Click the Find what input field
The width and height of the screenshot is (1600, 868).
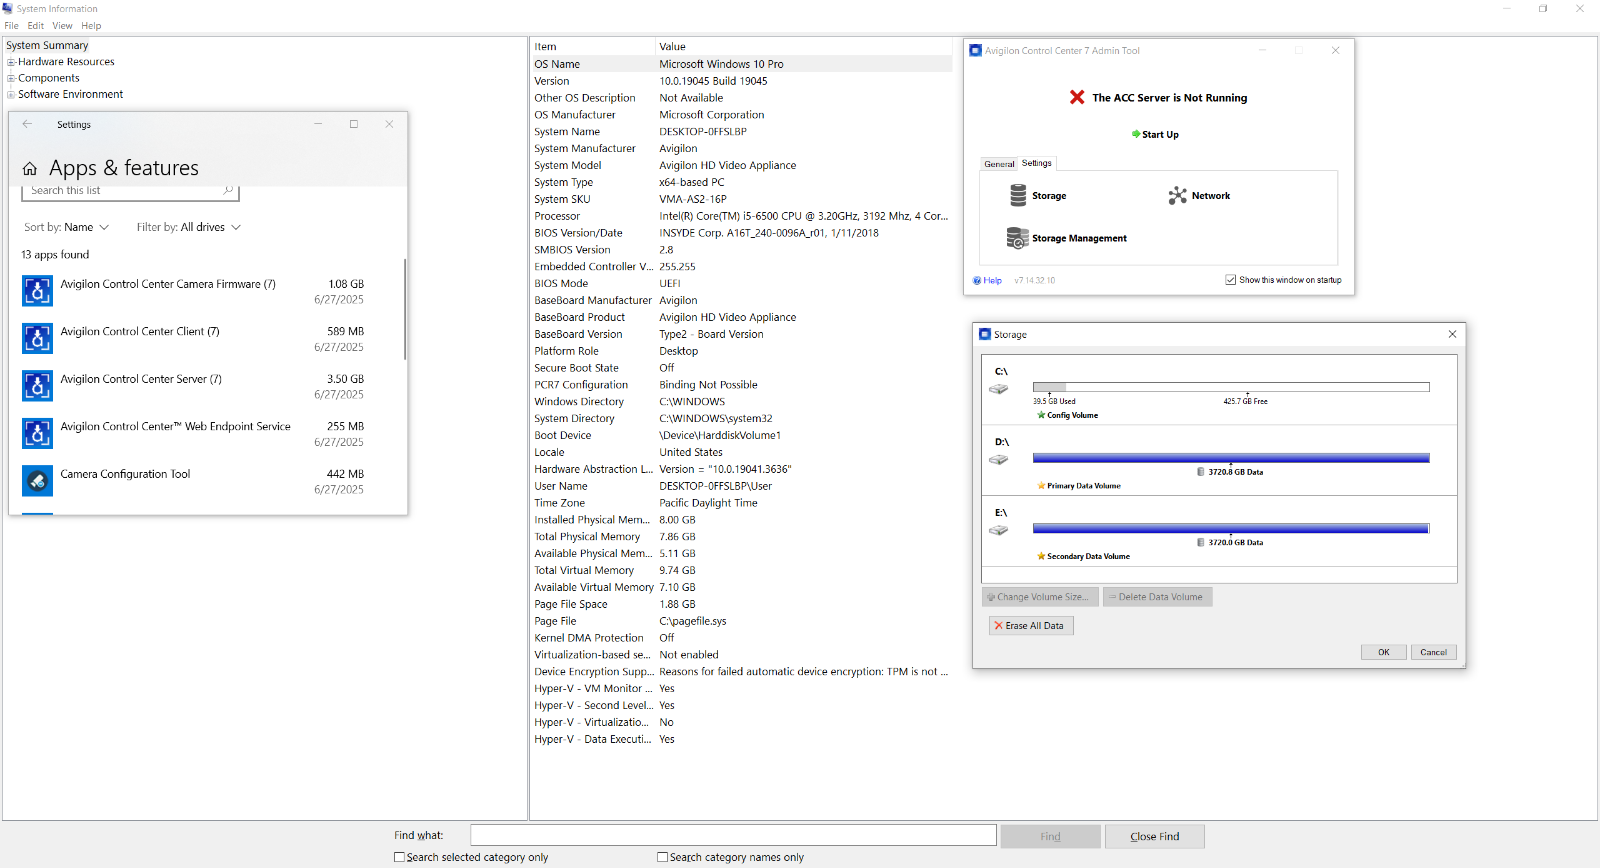click(733, 835)
